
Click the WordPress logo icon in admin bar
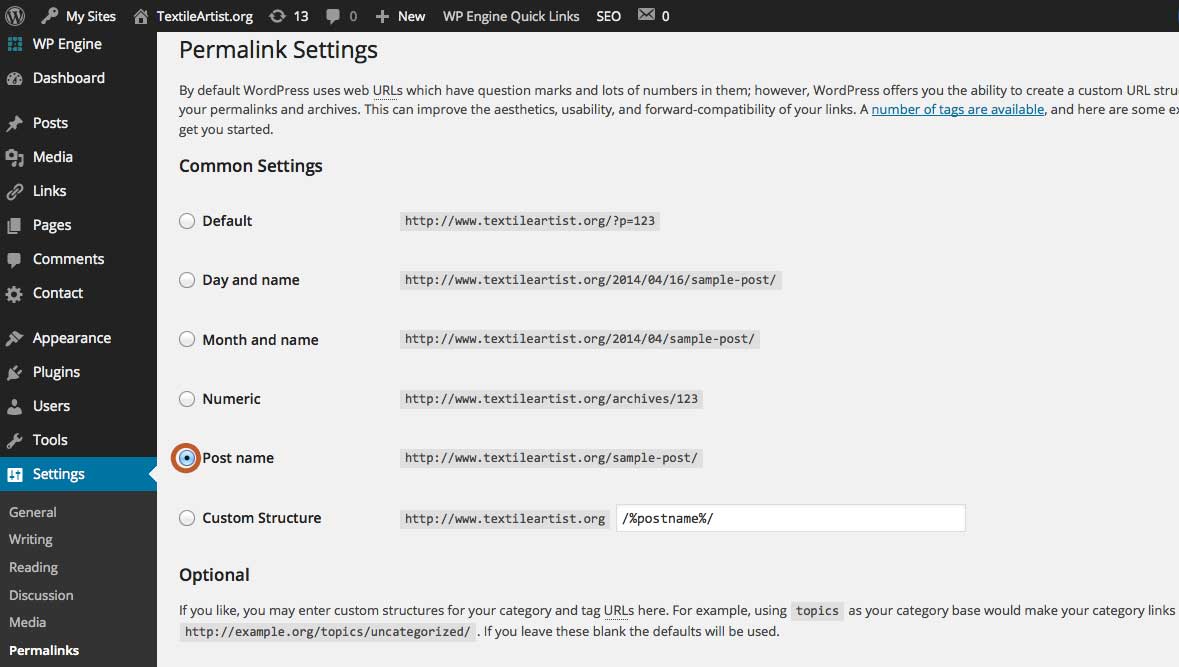point(15,16)
